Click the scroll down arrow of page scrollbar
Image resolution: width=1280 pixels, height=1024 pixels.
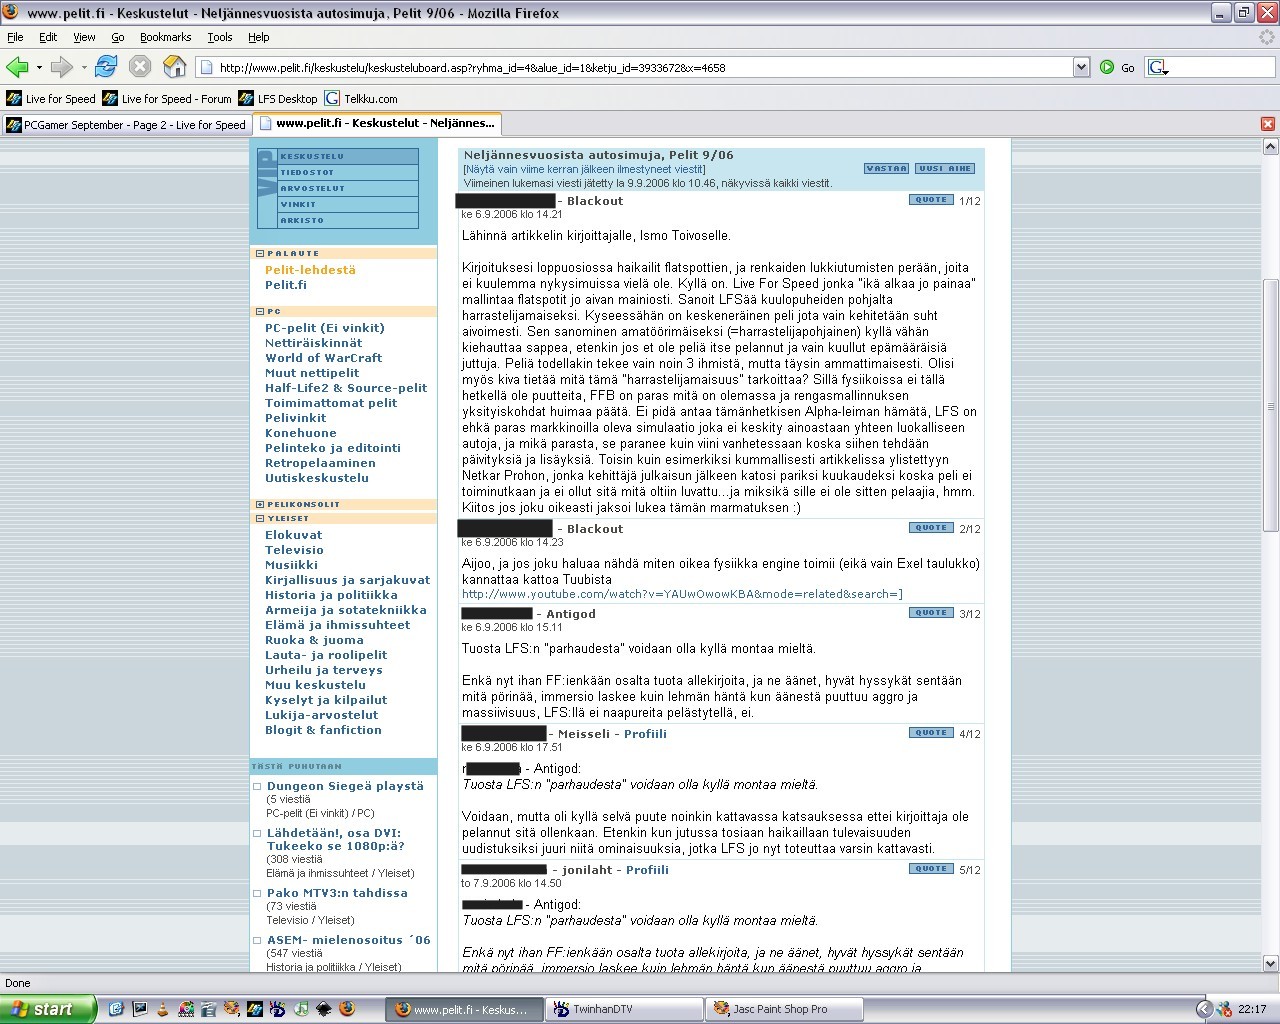(1271, 964)
